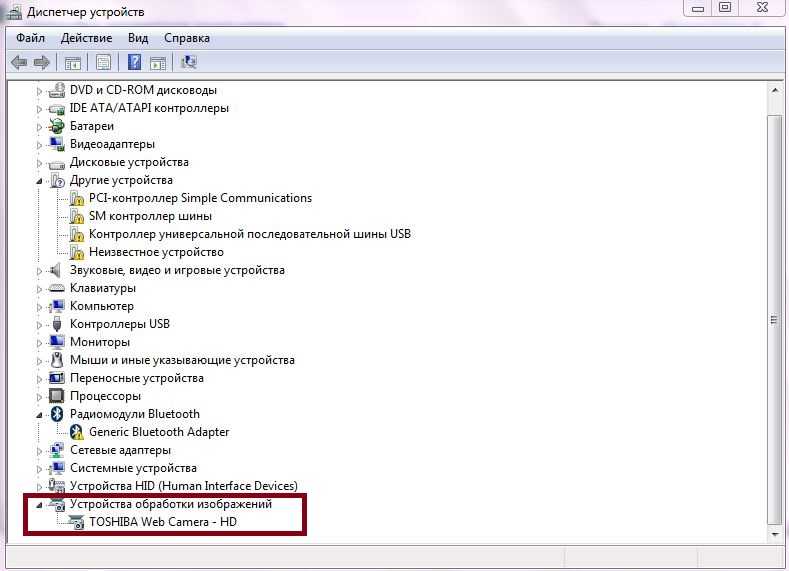Click the mouse icon for Мыши
The height and width of the screenshot is (571, 789).
tap(57, 360)
